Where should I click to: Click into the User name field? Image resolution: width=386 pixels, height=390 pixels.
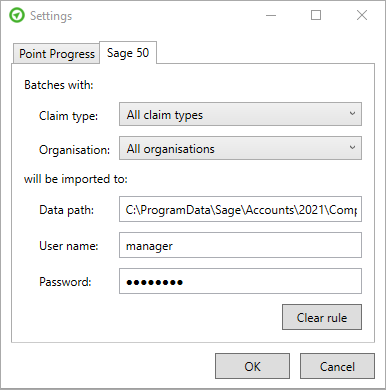point(240,245)
